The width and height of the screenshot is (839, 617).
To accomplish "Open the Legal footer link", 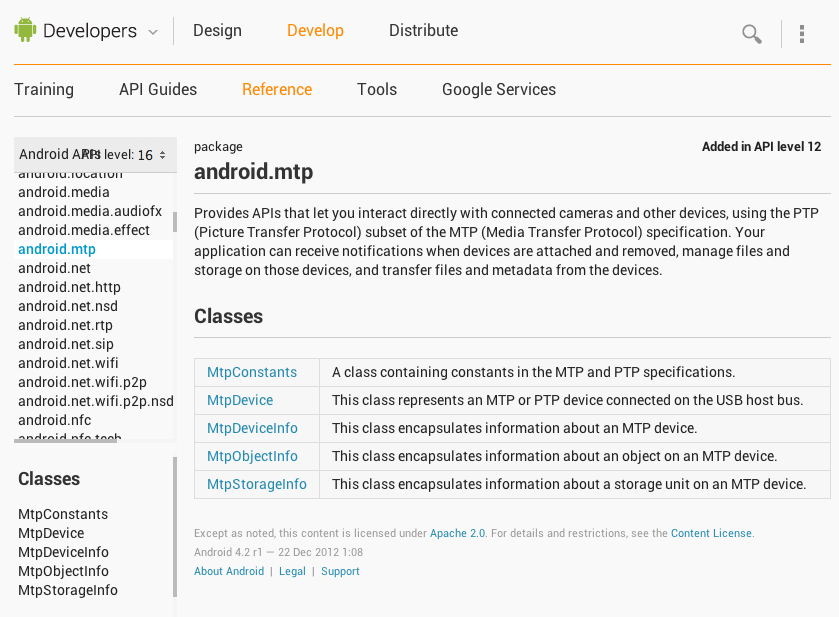I will click(292, 571).
